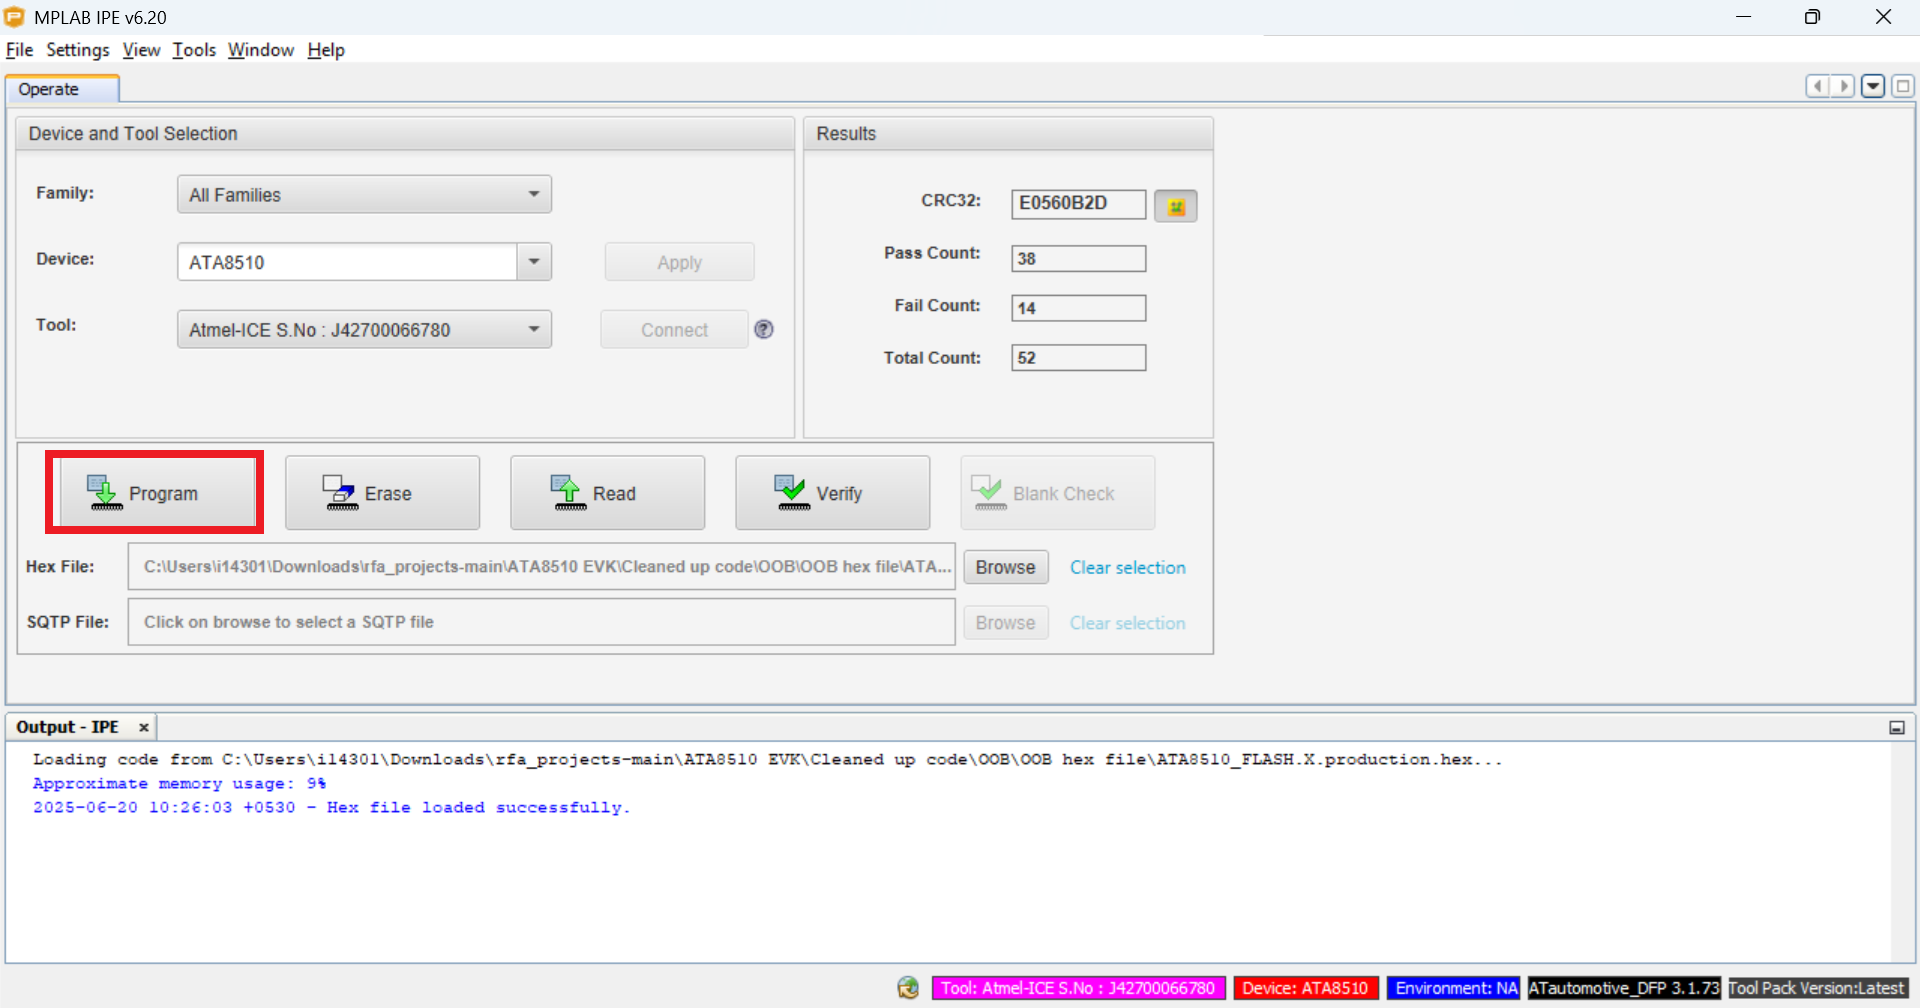This screenshot has width=1920, height=1008.
Task: Expand the Device combo box arrow
Action: click(534, 262)
